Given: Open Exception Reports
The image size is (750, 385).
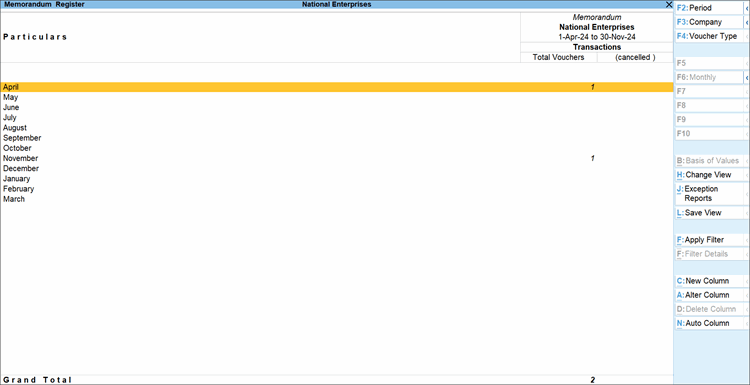Looking at the screenshot, I should click(x=709, y=194).
